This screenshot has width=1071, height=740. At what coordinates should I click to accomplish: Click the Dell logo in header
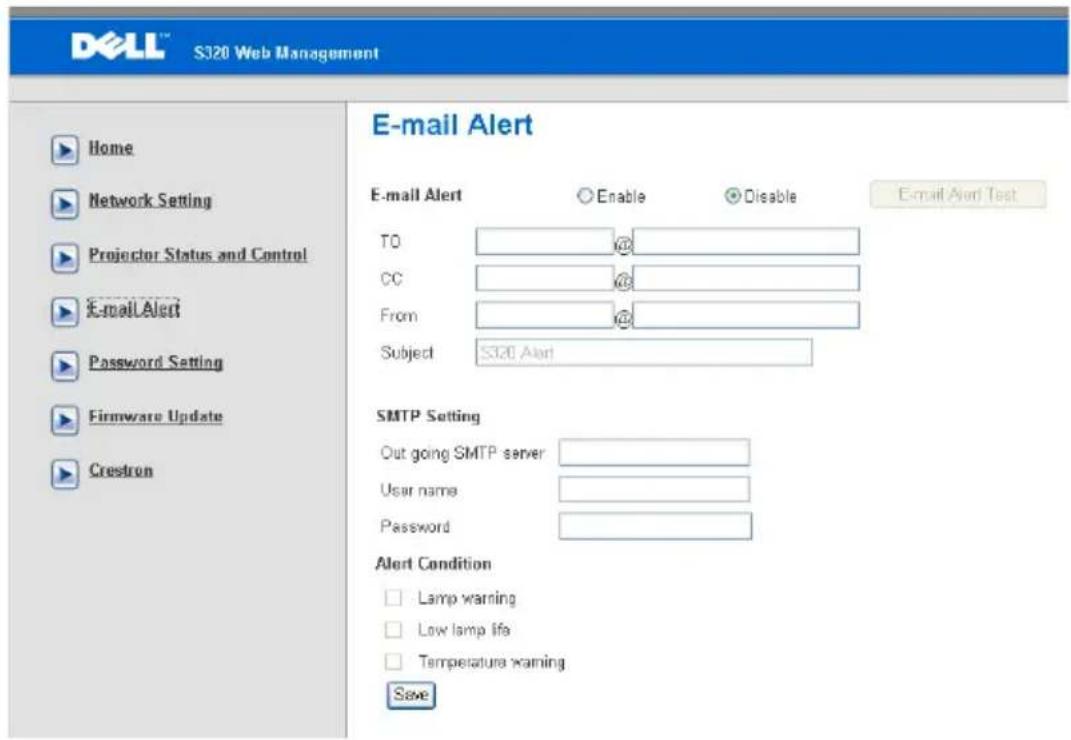[119, 46]
